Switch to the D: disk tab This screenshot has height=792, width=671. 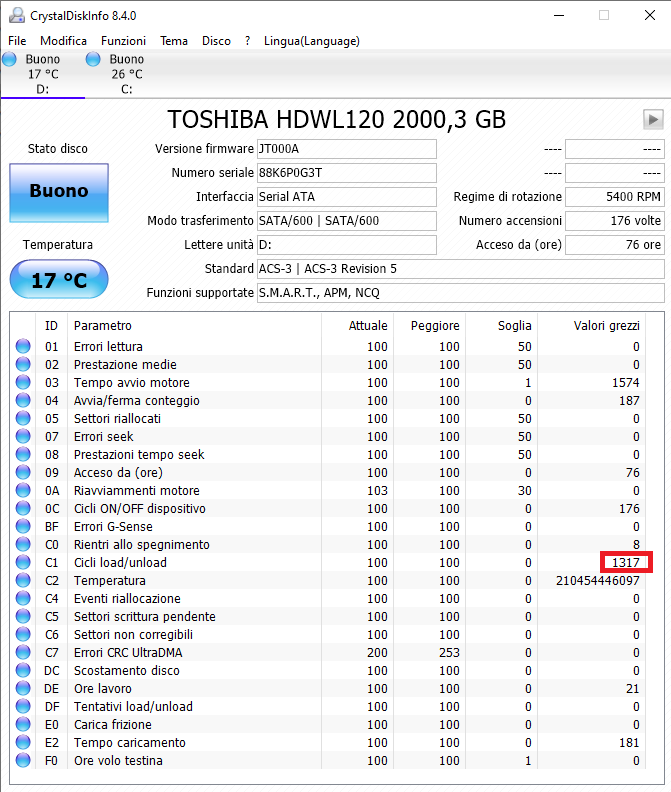(x=43, y=74)
